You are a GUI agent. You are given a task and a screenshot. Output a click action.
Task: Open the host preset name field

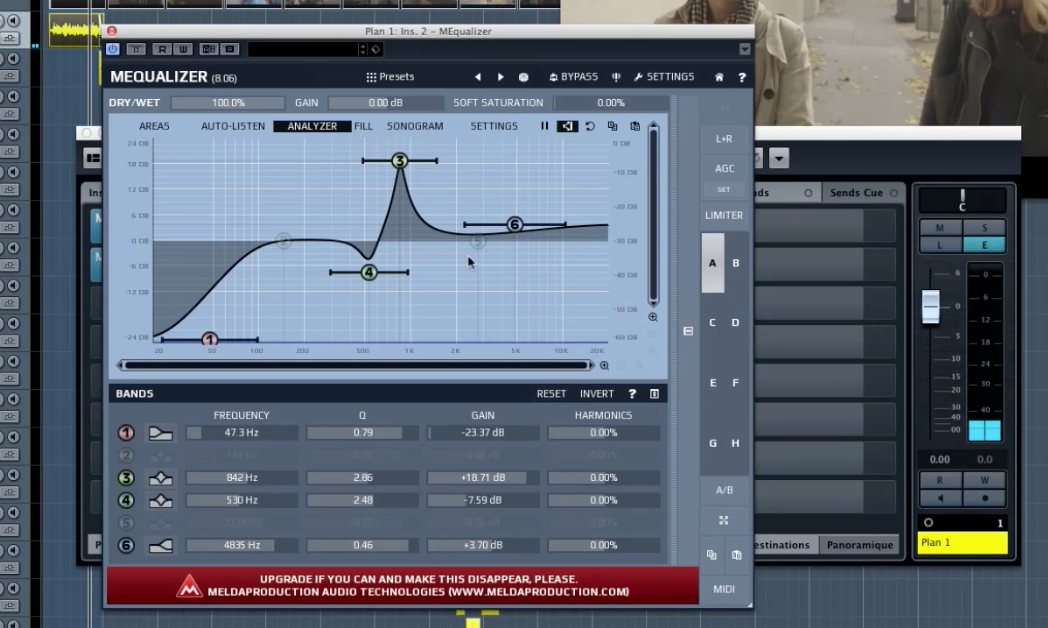click(x=304, y=49)
